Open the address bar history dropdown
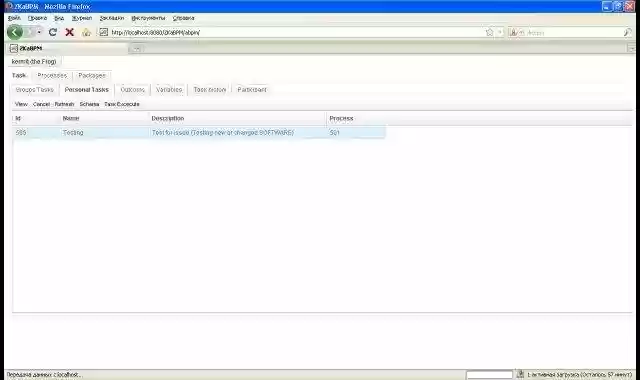The image size is (640, 380). click(500, 32)
